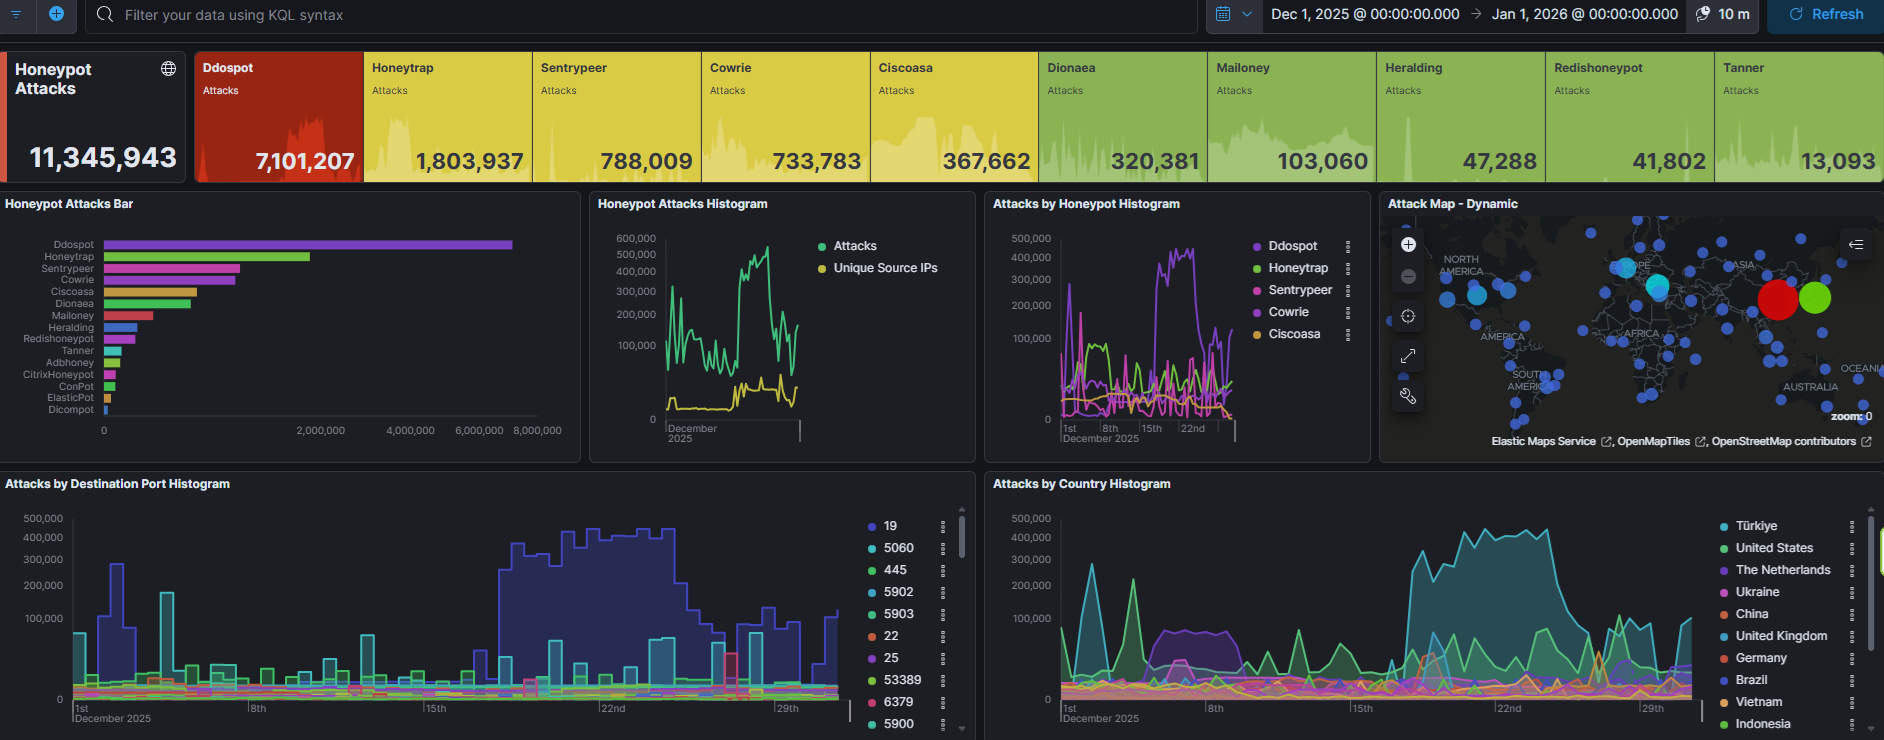Viewport: 1884px width, 740px height.
Task: Click globe icon on Honeypot Attacks panel
Action: [x=168, y=69]
